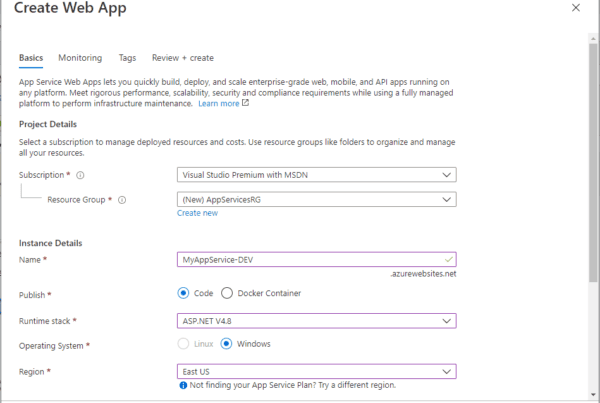Switch to the Monitoring tab
Image resolution: width=600 pixels, height=403 pixels.
click(x=80, y=58)
